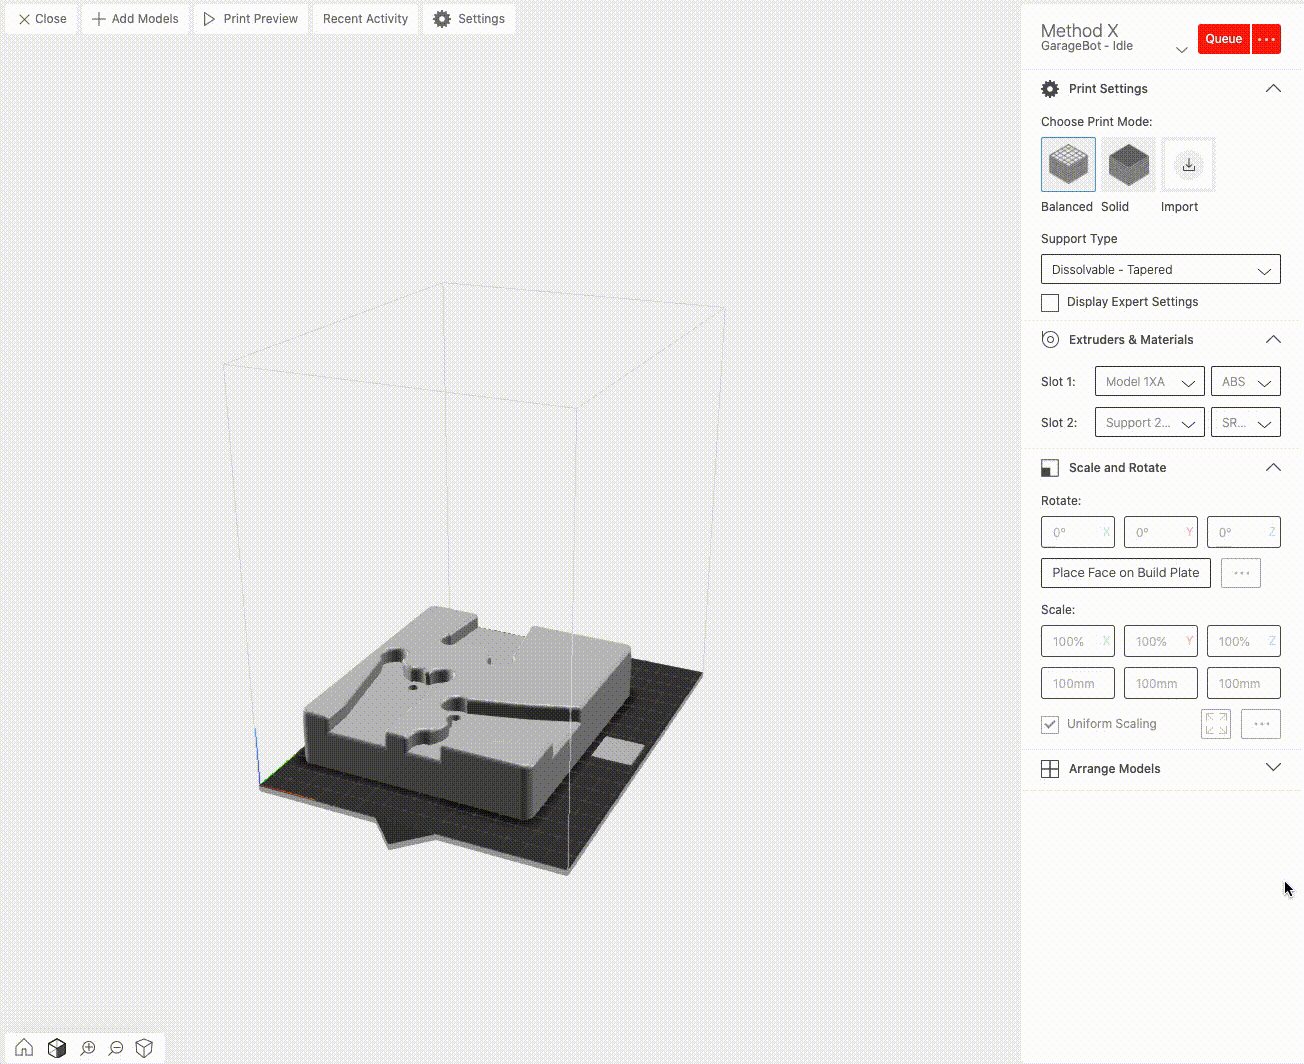Screen dimensions: 1304x1064
Task: Select the Solid print mode
Action: coord(1128,165)
